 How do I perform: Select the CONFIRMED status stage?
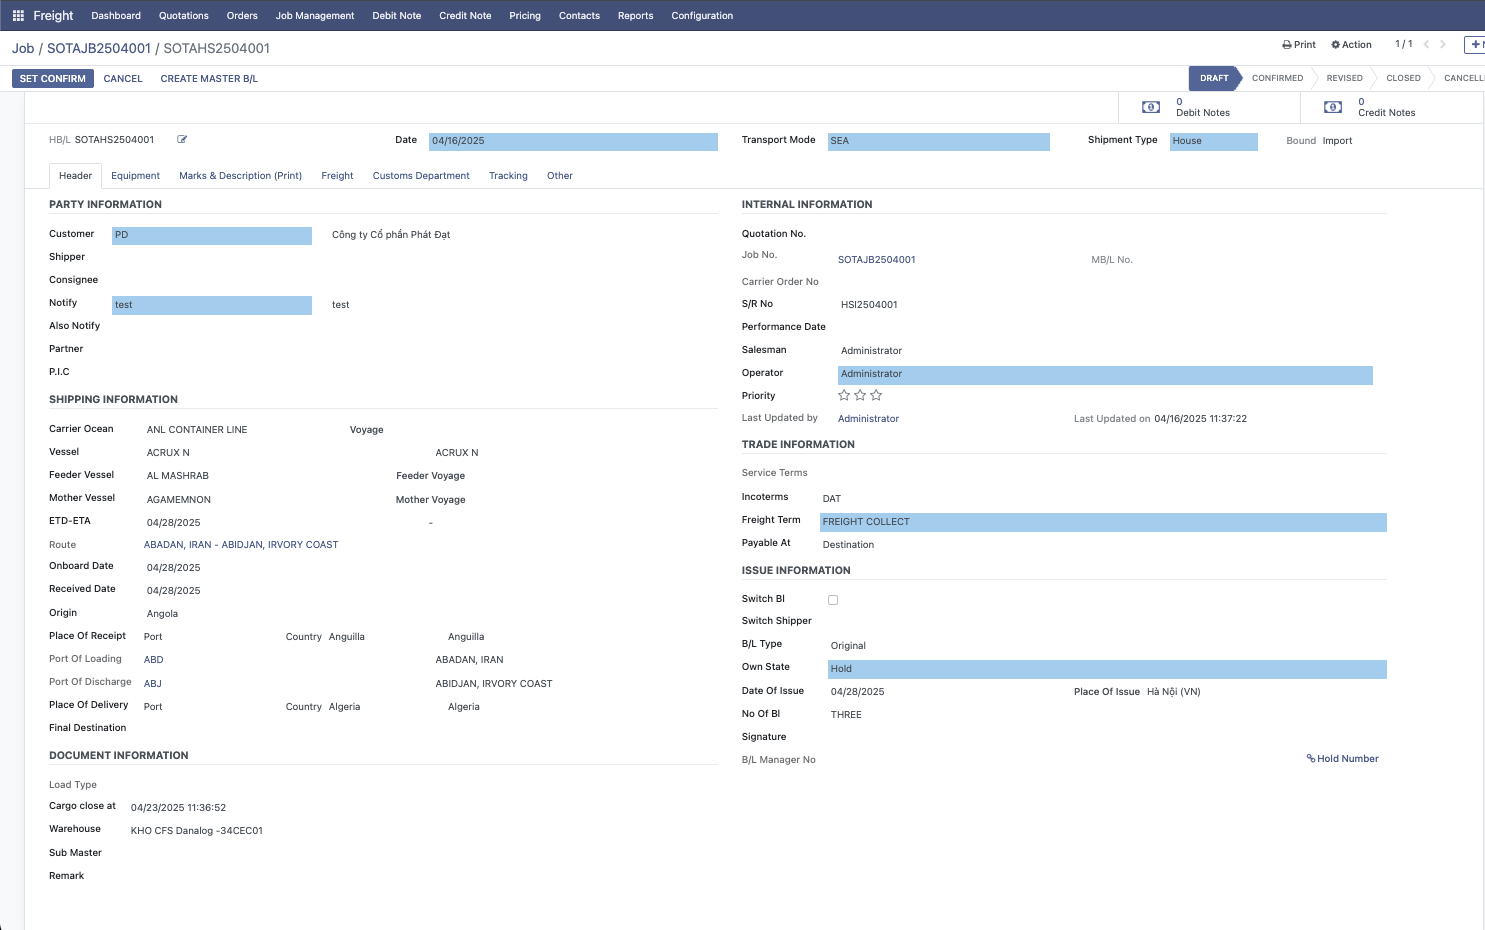(x=1277, y=78)
